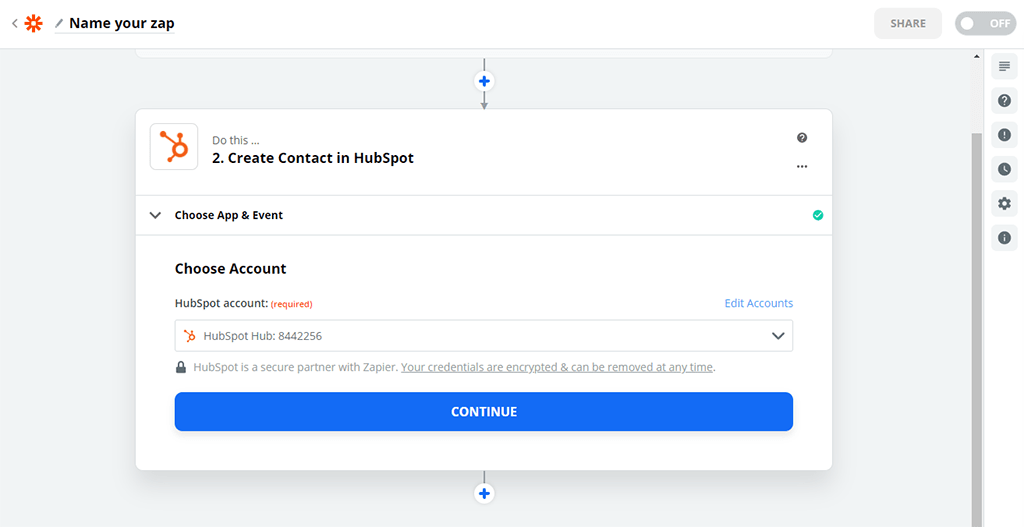Open the help icon in right sidebar
The height and width of the screenshot is (527, 1024).
point(1004,101)
